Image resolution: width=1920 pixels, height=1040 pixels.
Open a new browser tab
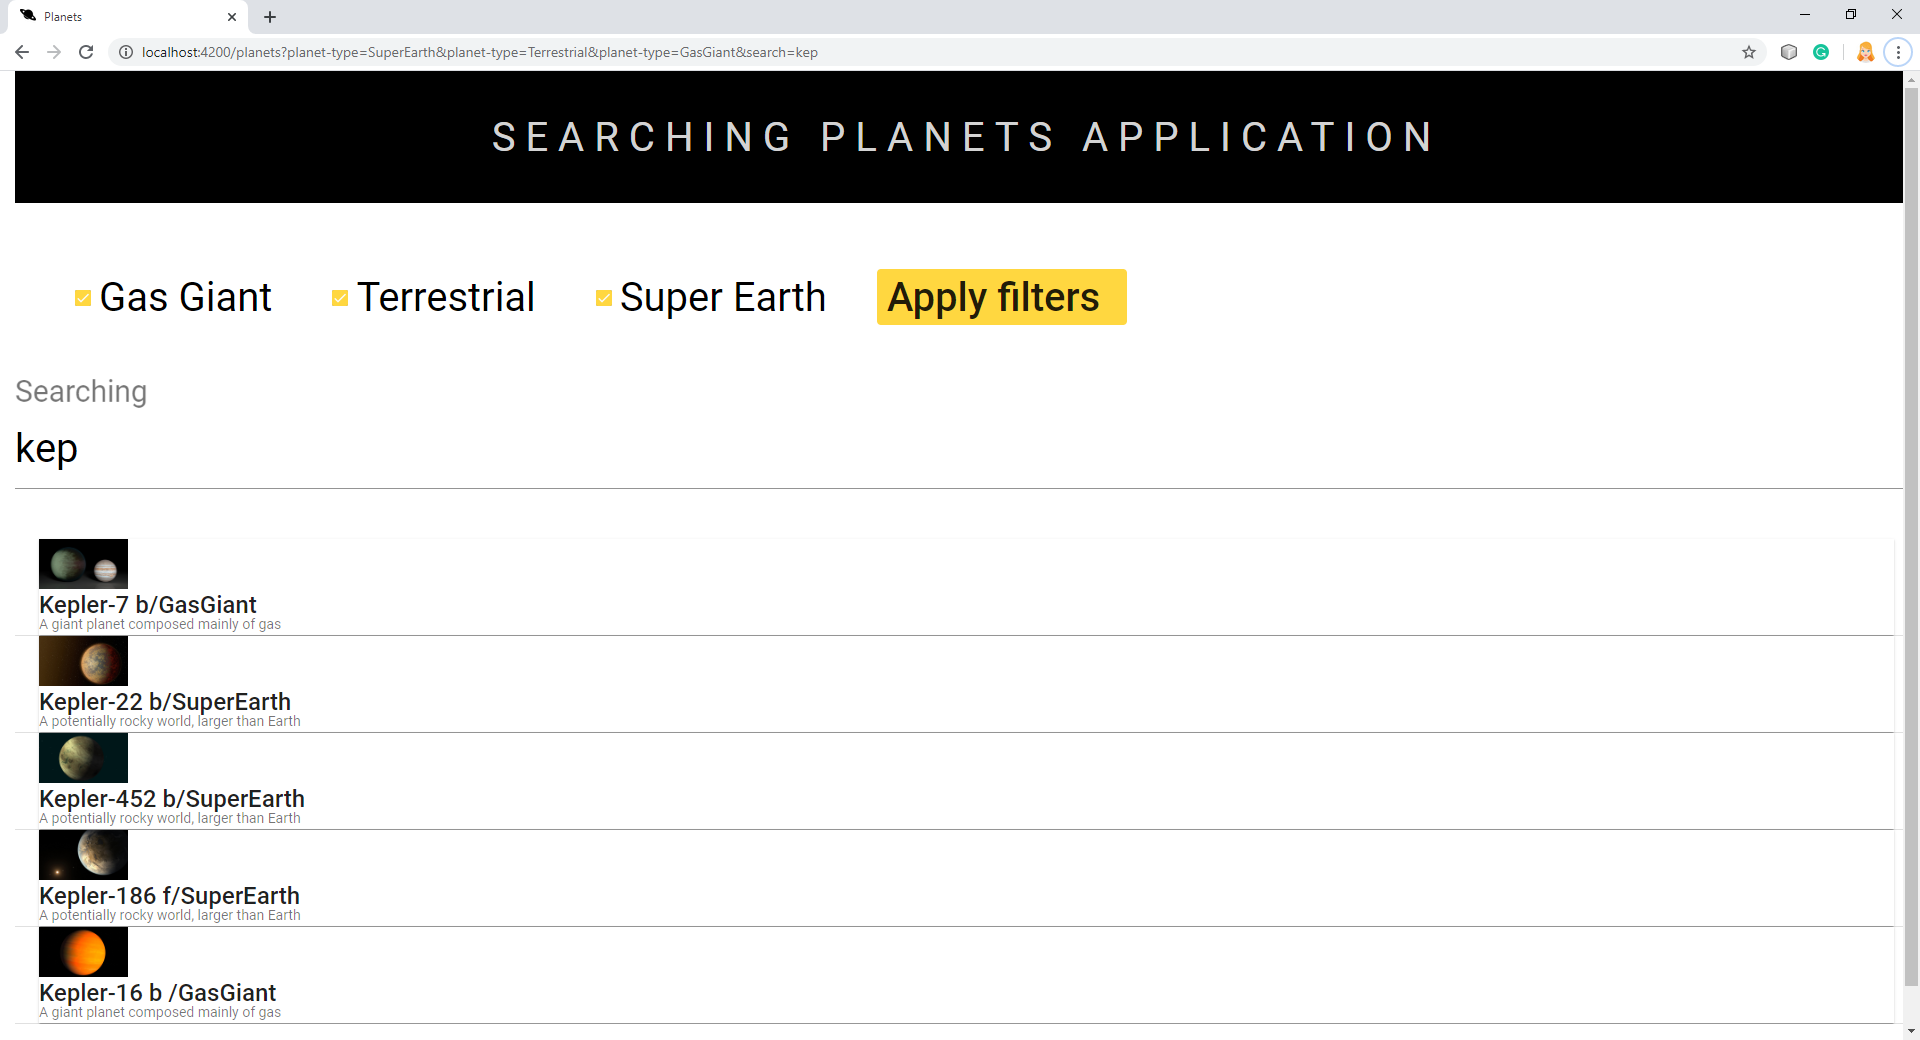269,16
